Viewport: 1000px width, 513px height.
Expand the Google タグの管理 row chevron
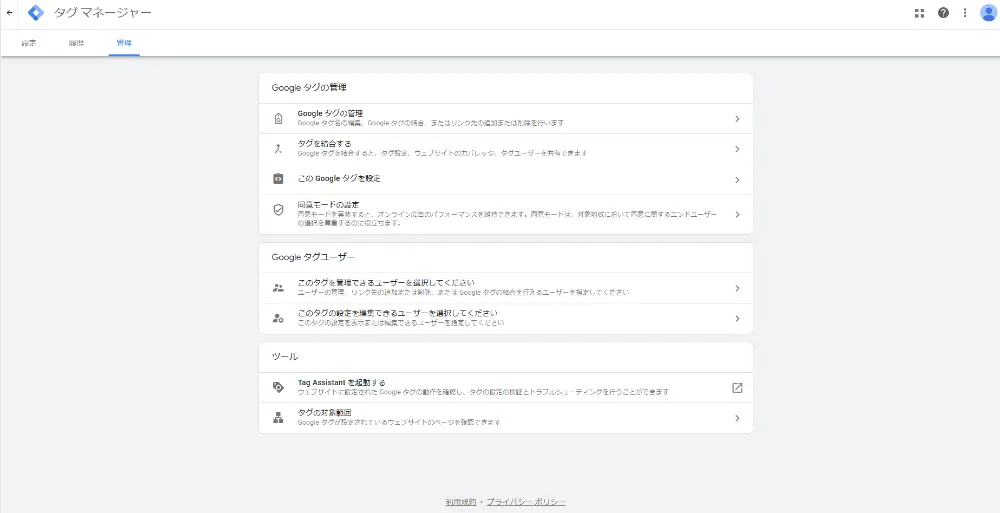(x=737, y=119)
